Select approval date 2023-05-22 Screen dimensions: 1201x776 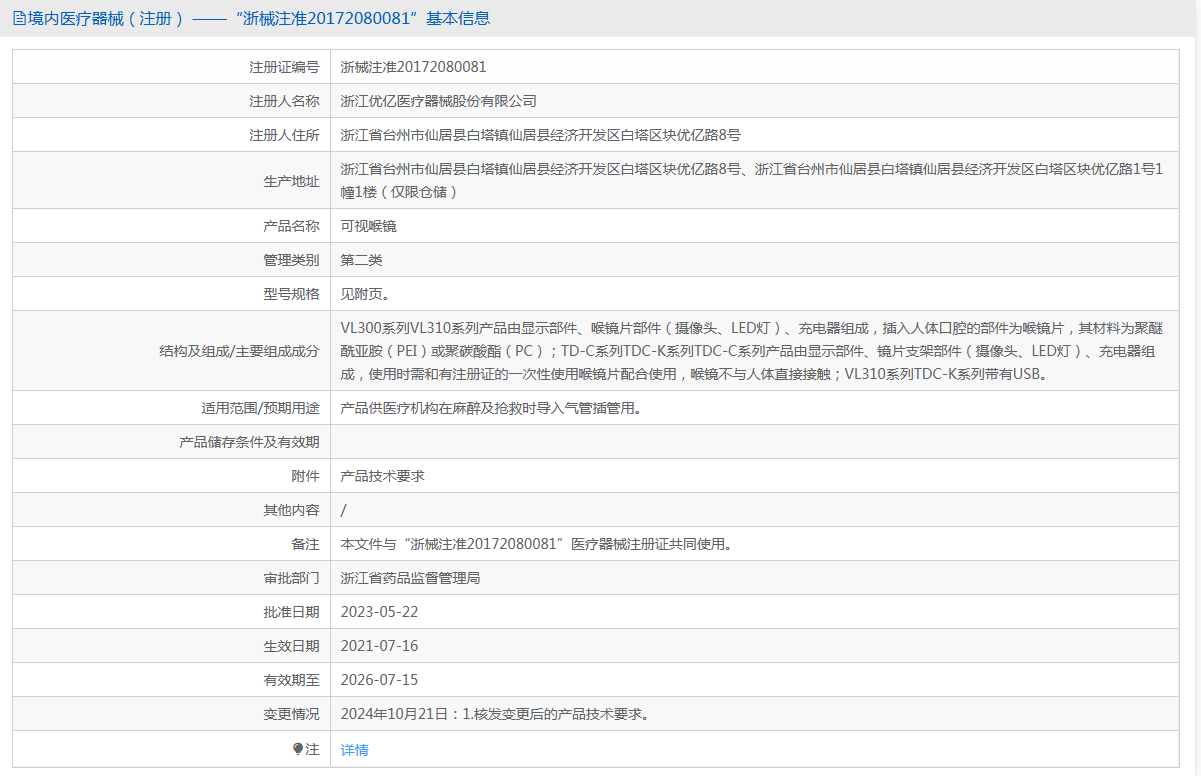pos(380,612)
